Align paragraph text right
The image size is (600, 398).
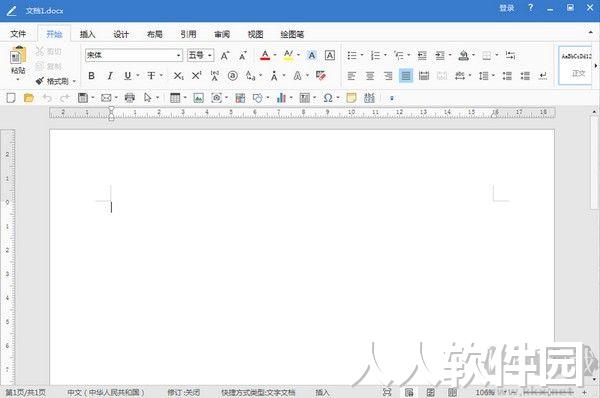[x=388, y=76]
